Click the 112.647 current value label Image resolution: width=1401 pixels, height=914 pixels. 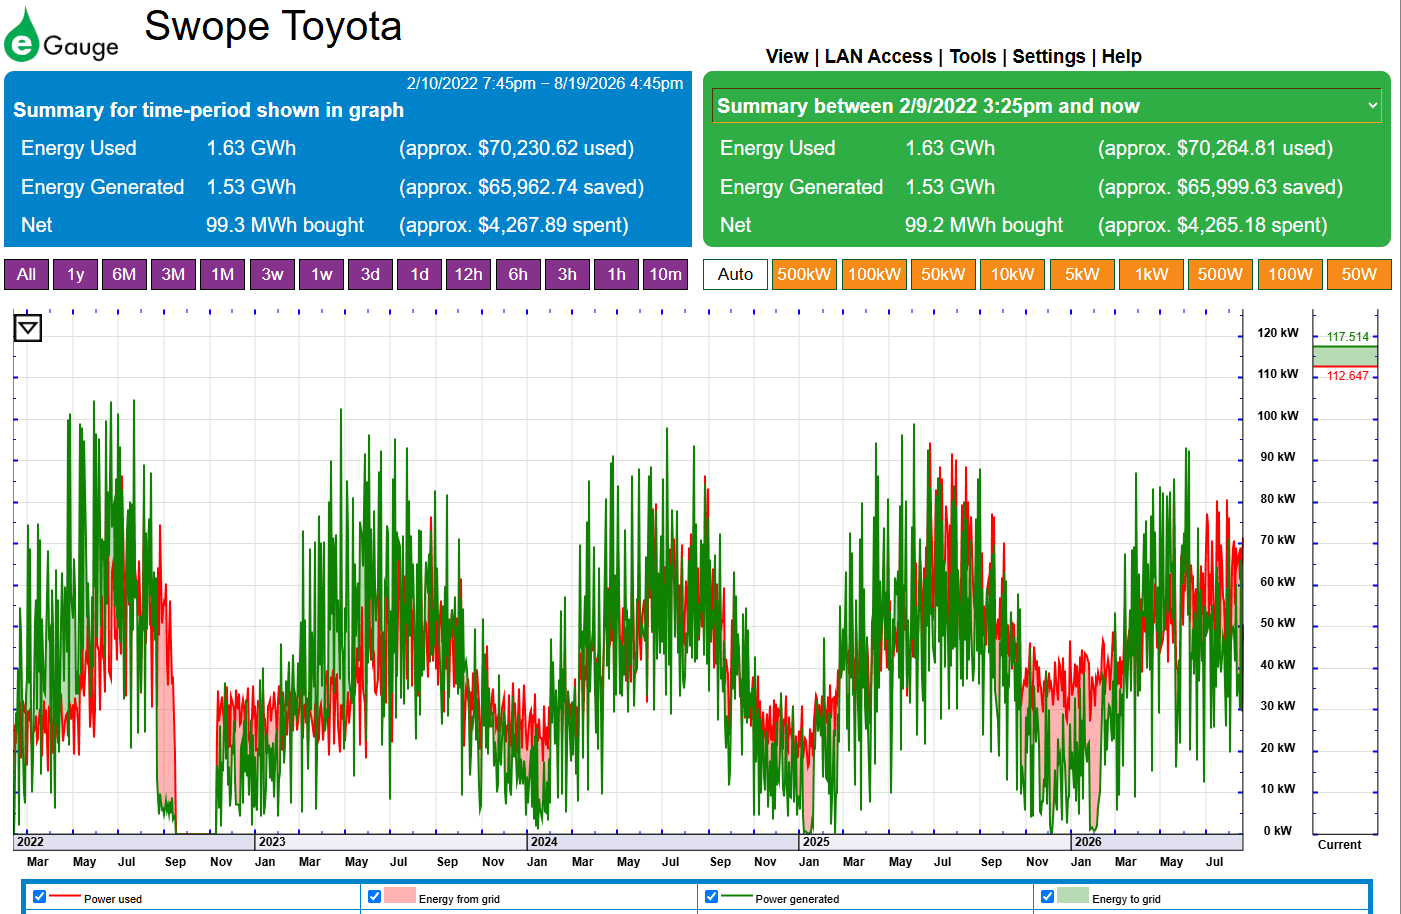(1348, 376)
